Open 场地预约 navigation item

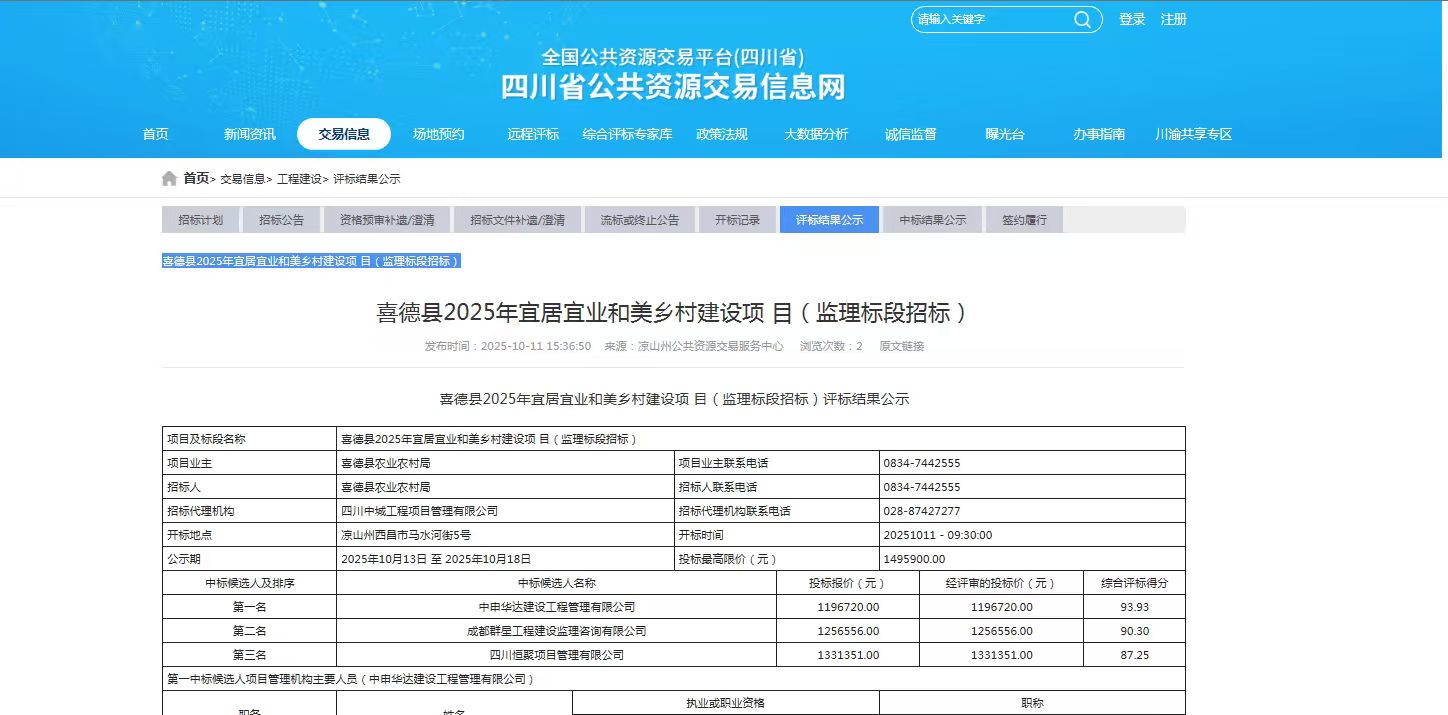point(438,134)
